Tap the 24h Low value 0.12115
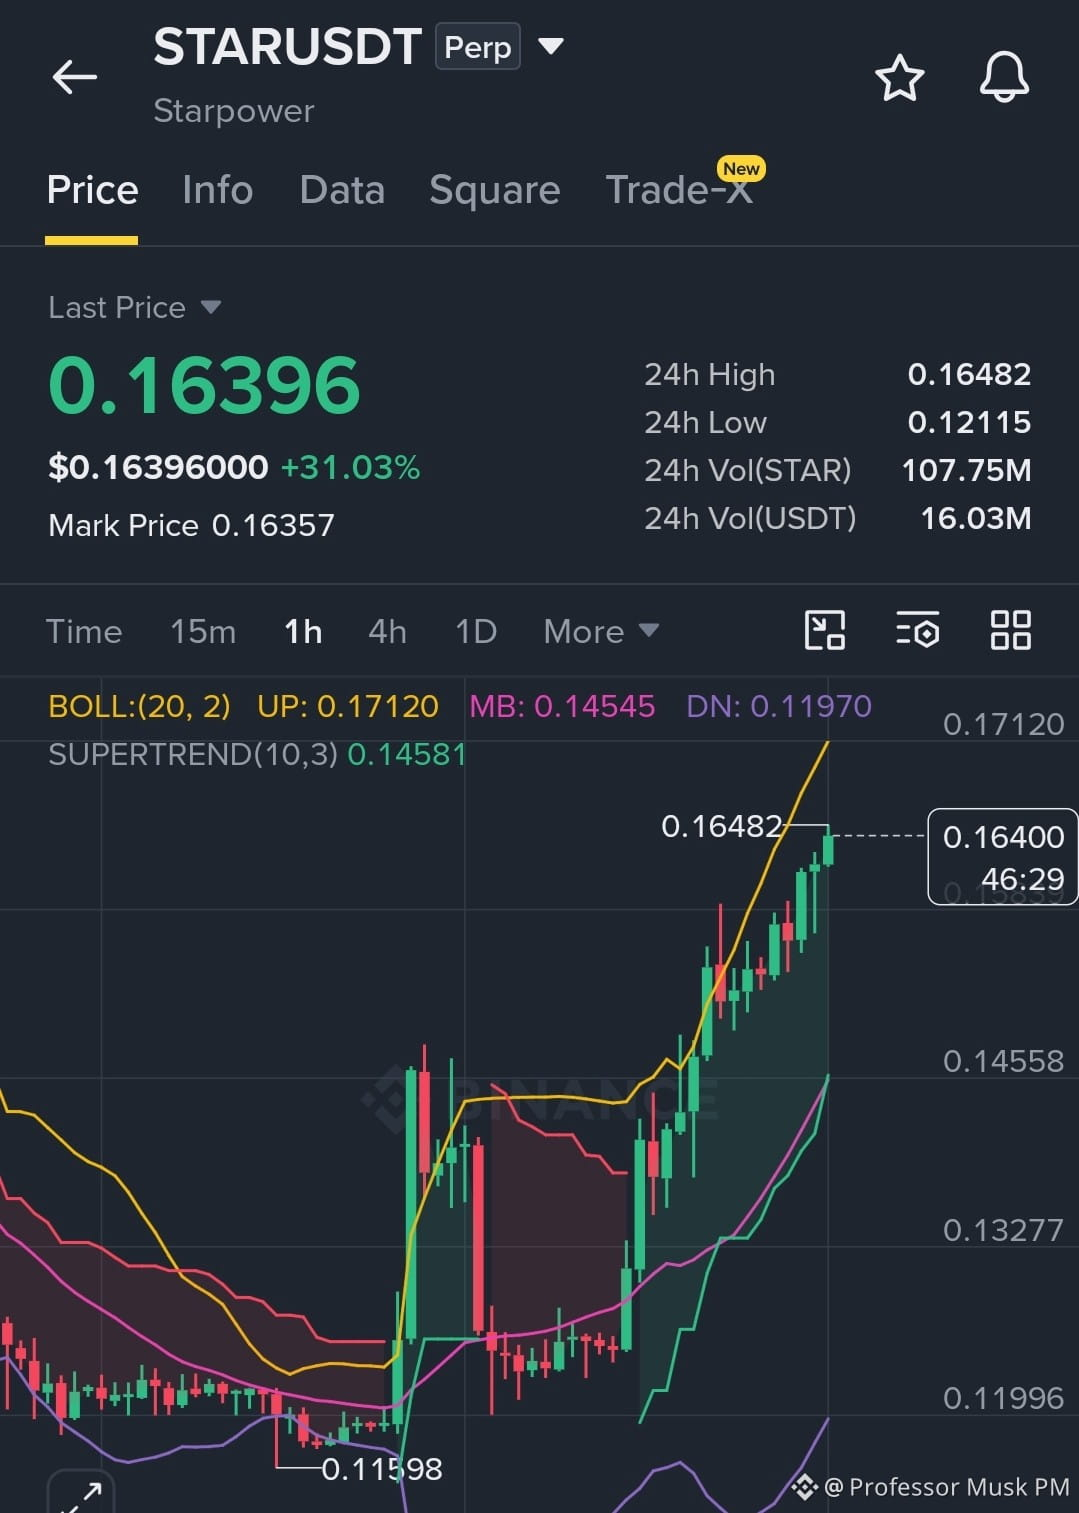Viewport: 1079px width, 1513px height. click(969, 422)
